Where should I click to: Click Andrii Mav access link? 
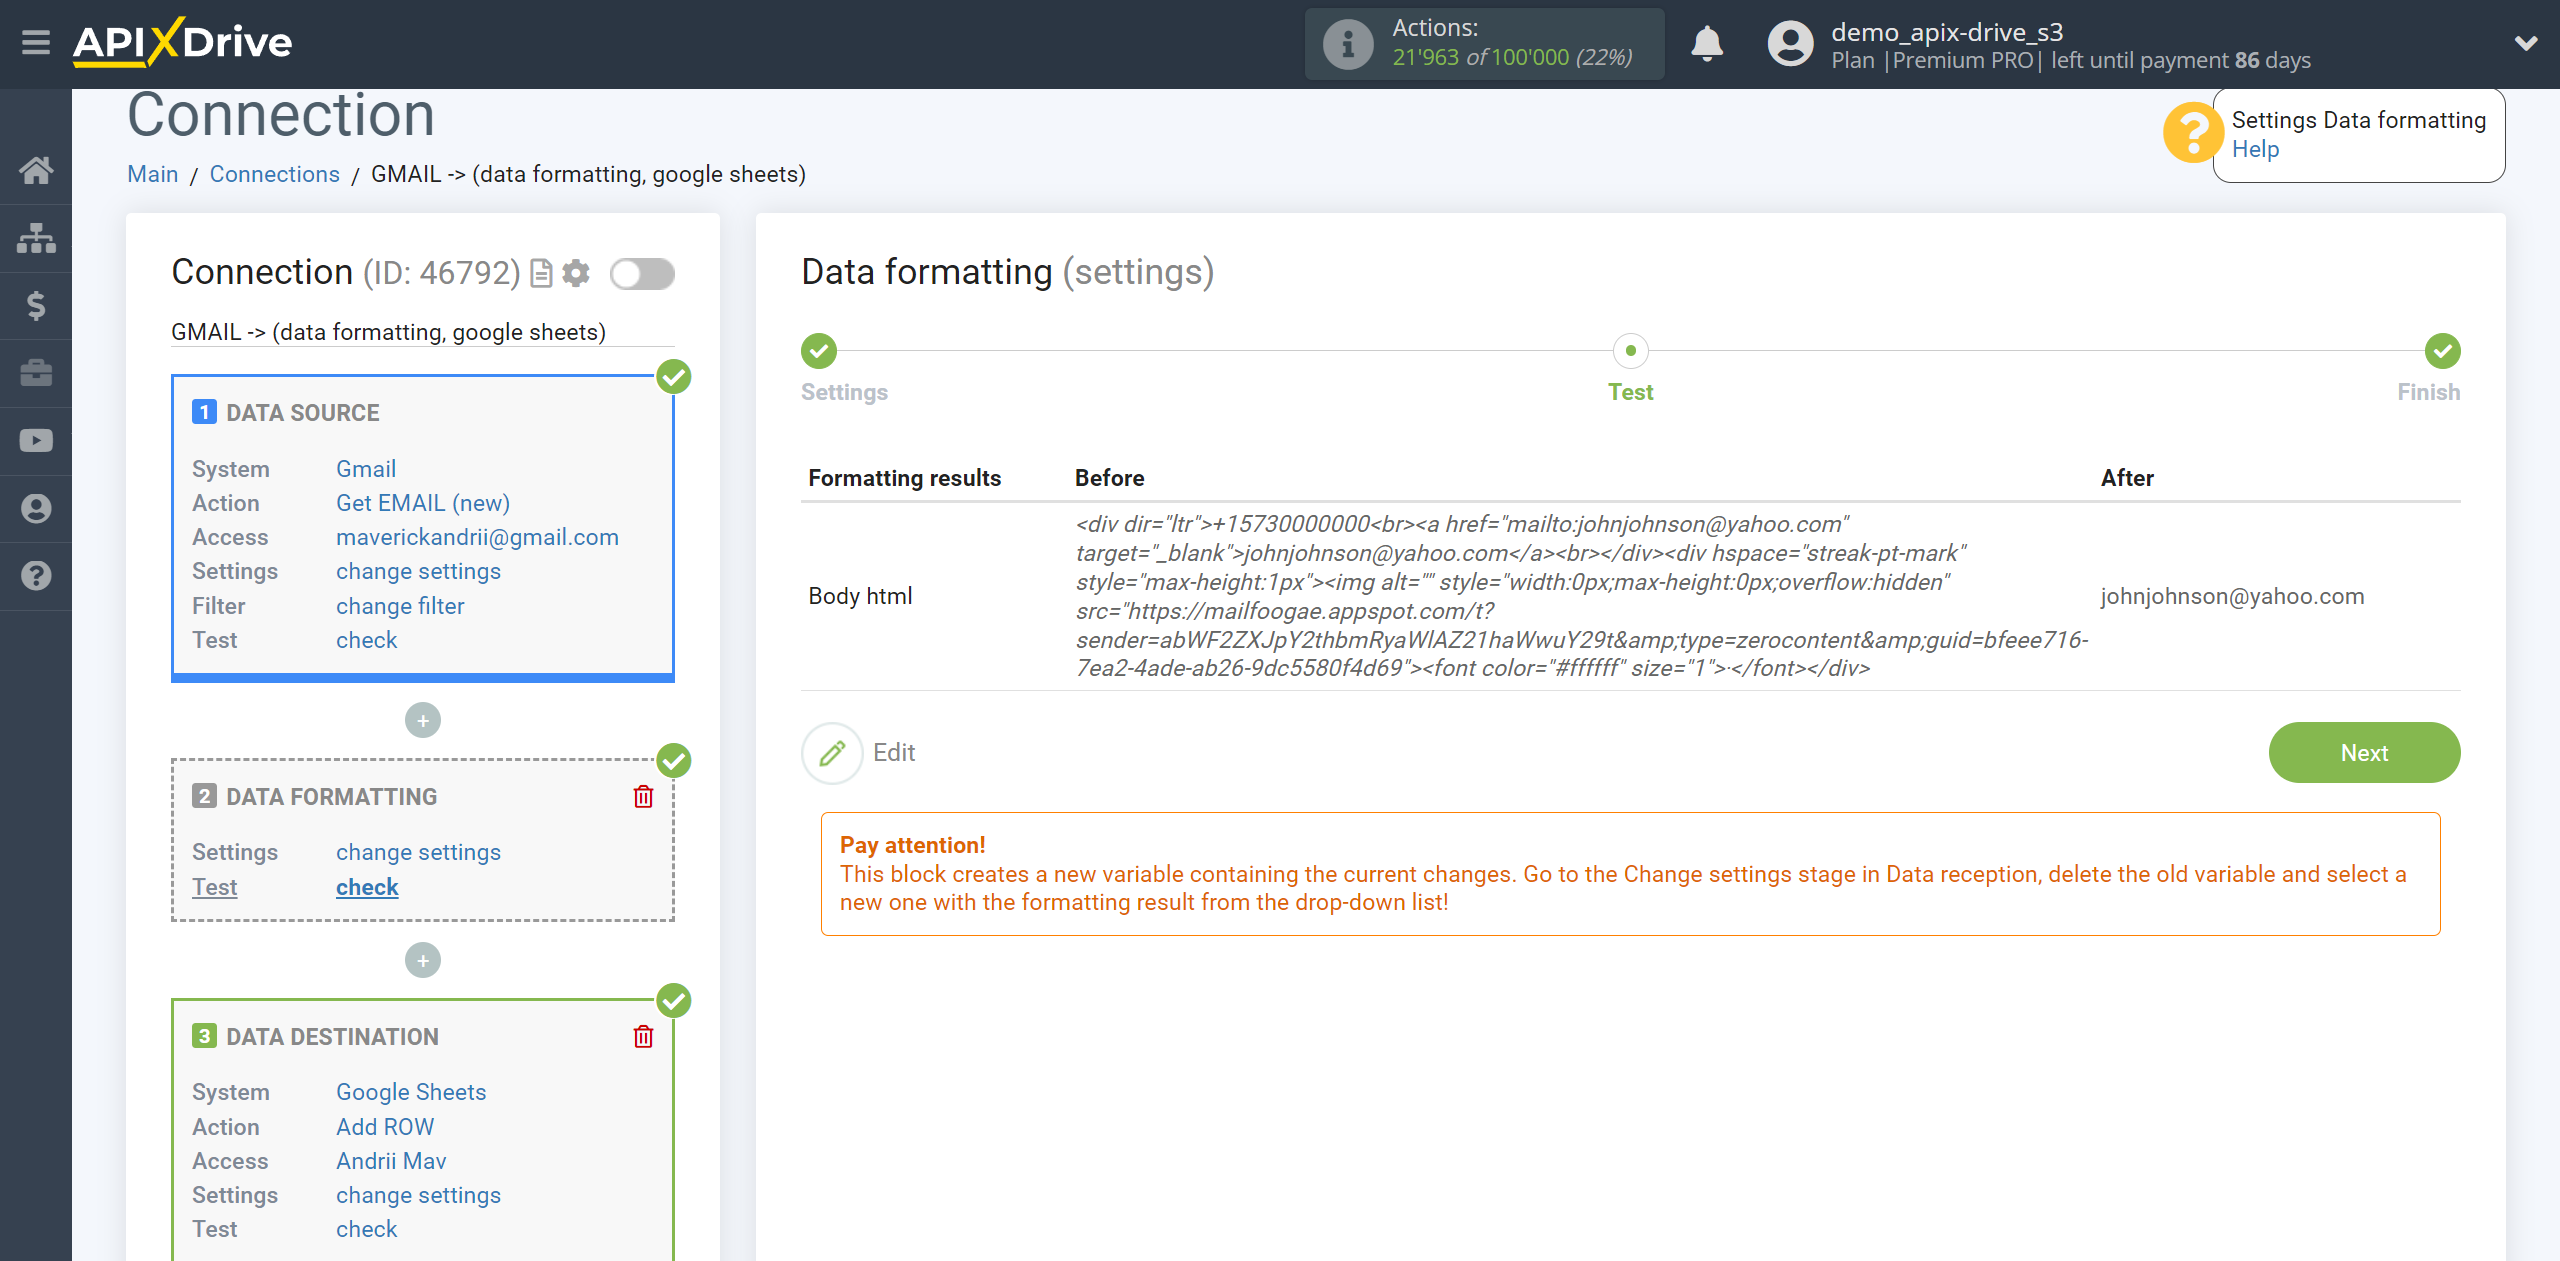(391, 1161)
